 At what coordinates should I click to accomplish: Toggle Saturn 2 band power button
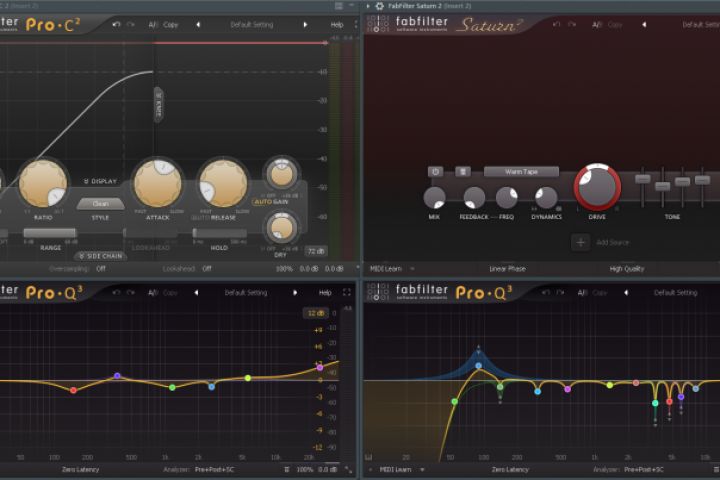pyautogui.click(x=435, y=172)
